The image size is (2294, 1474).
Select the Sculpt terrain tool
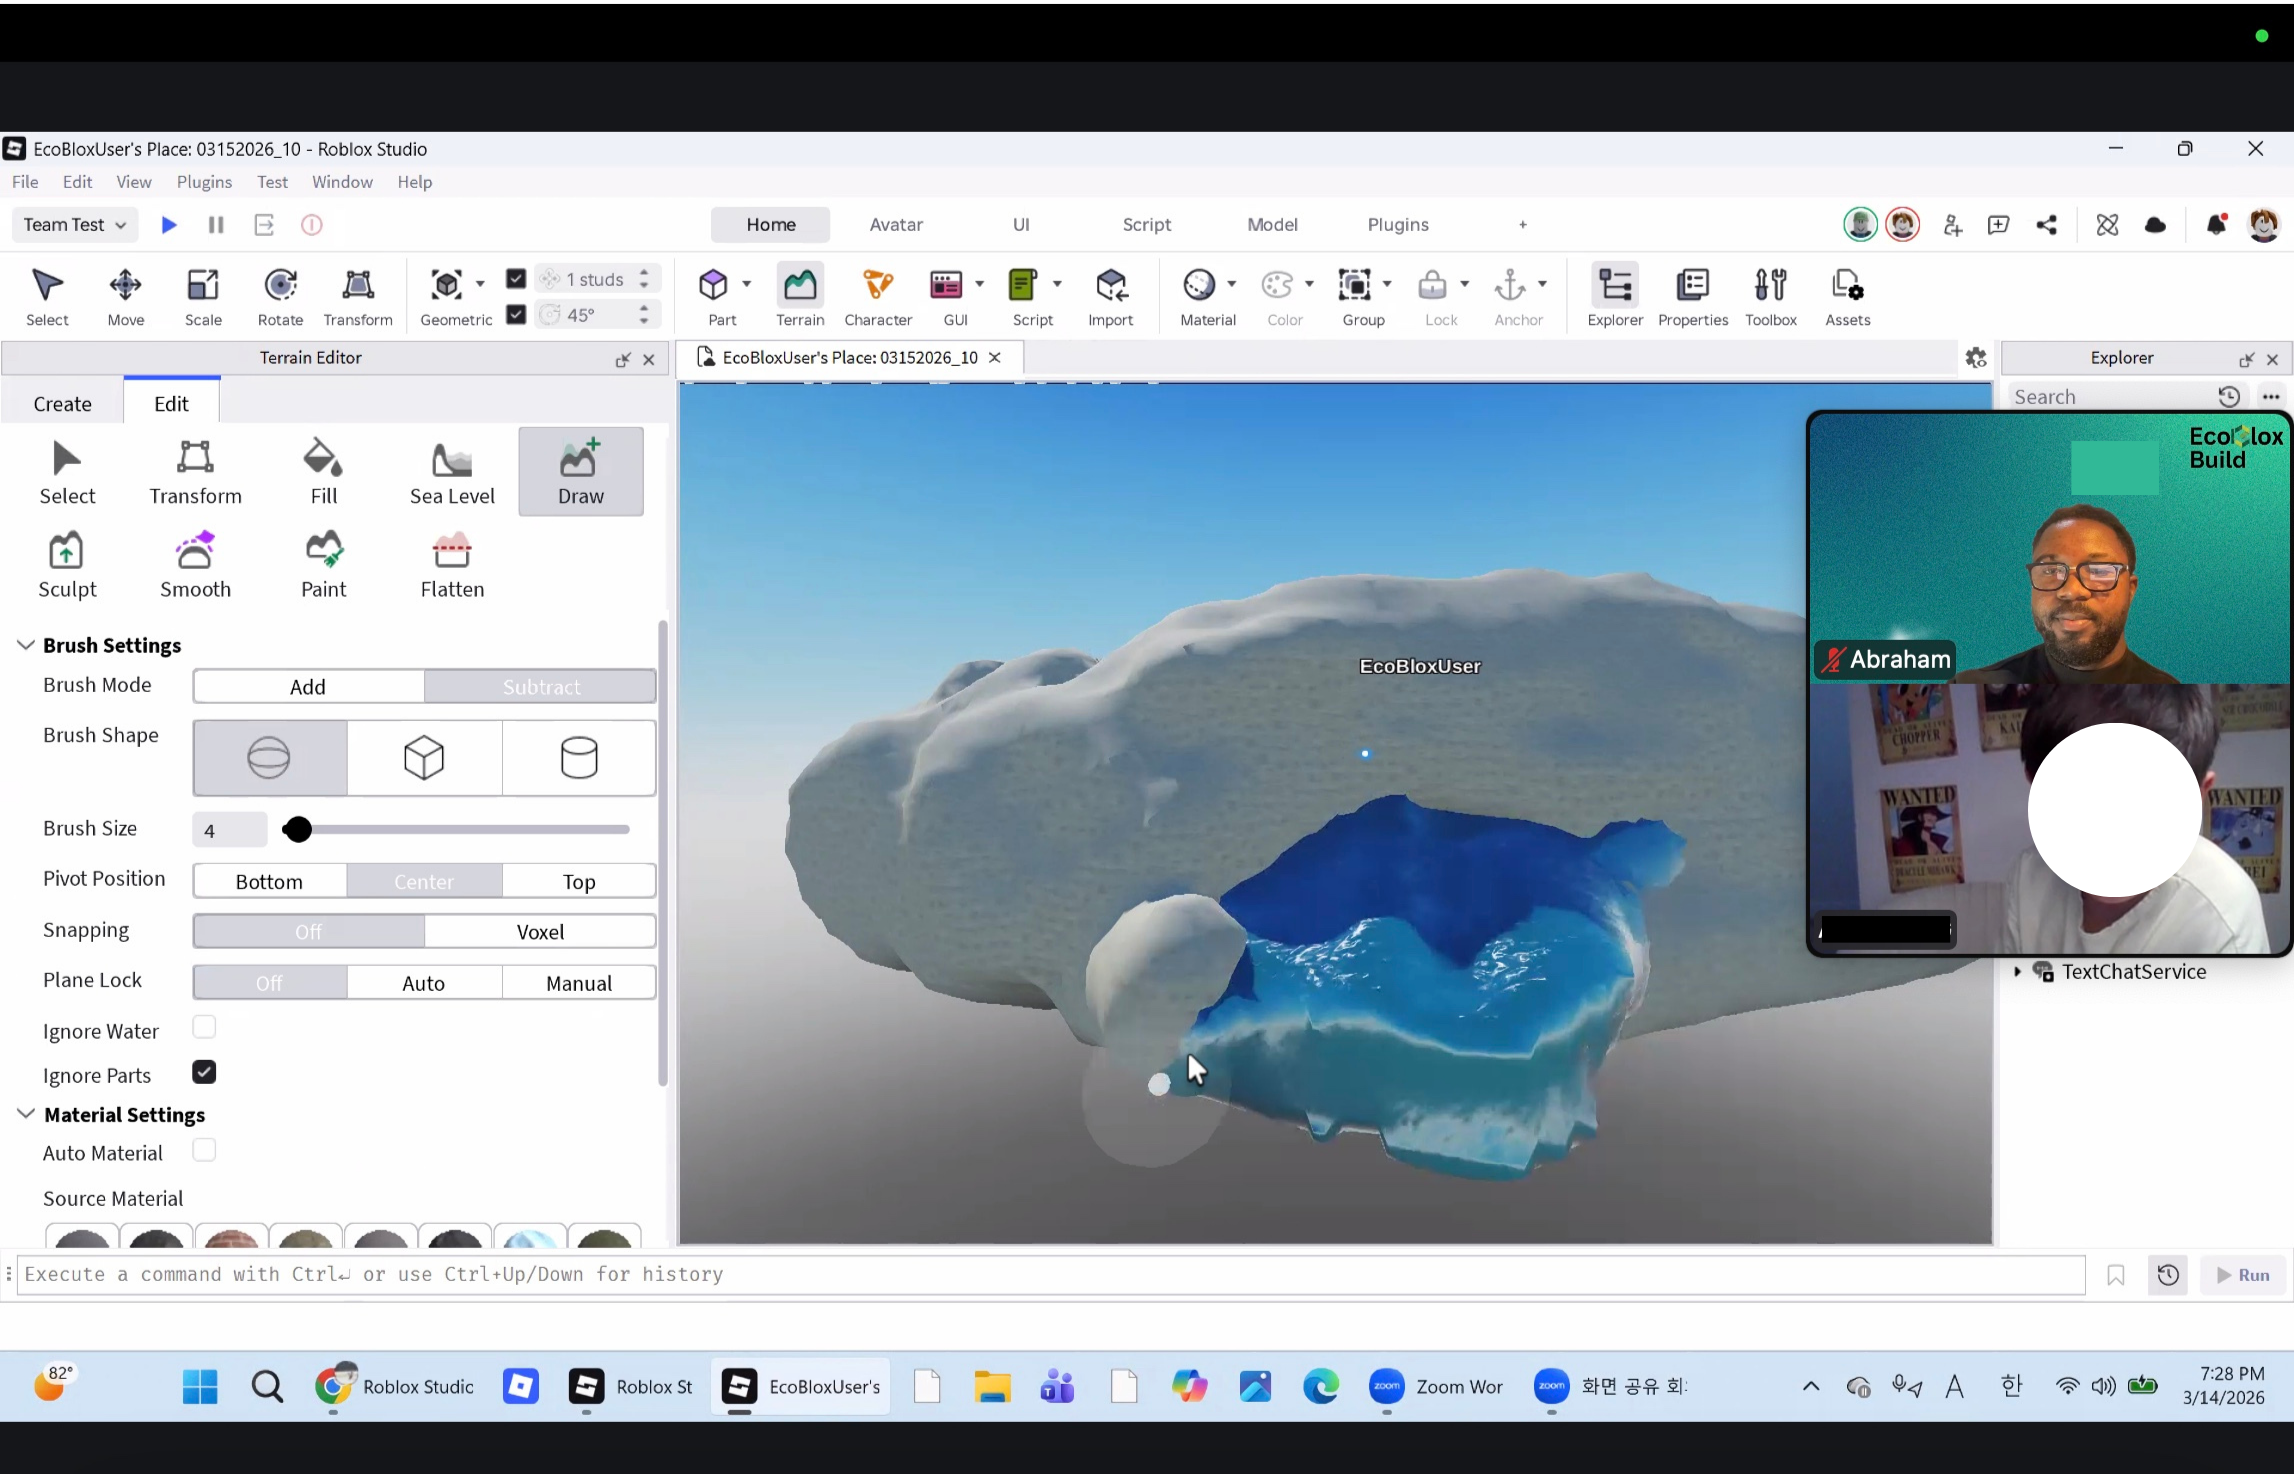pyautogui.click(x=67, y=565)
